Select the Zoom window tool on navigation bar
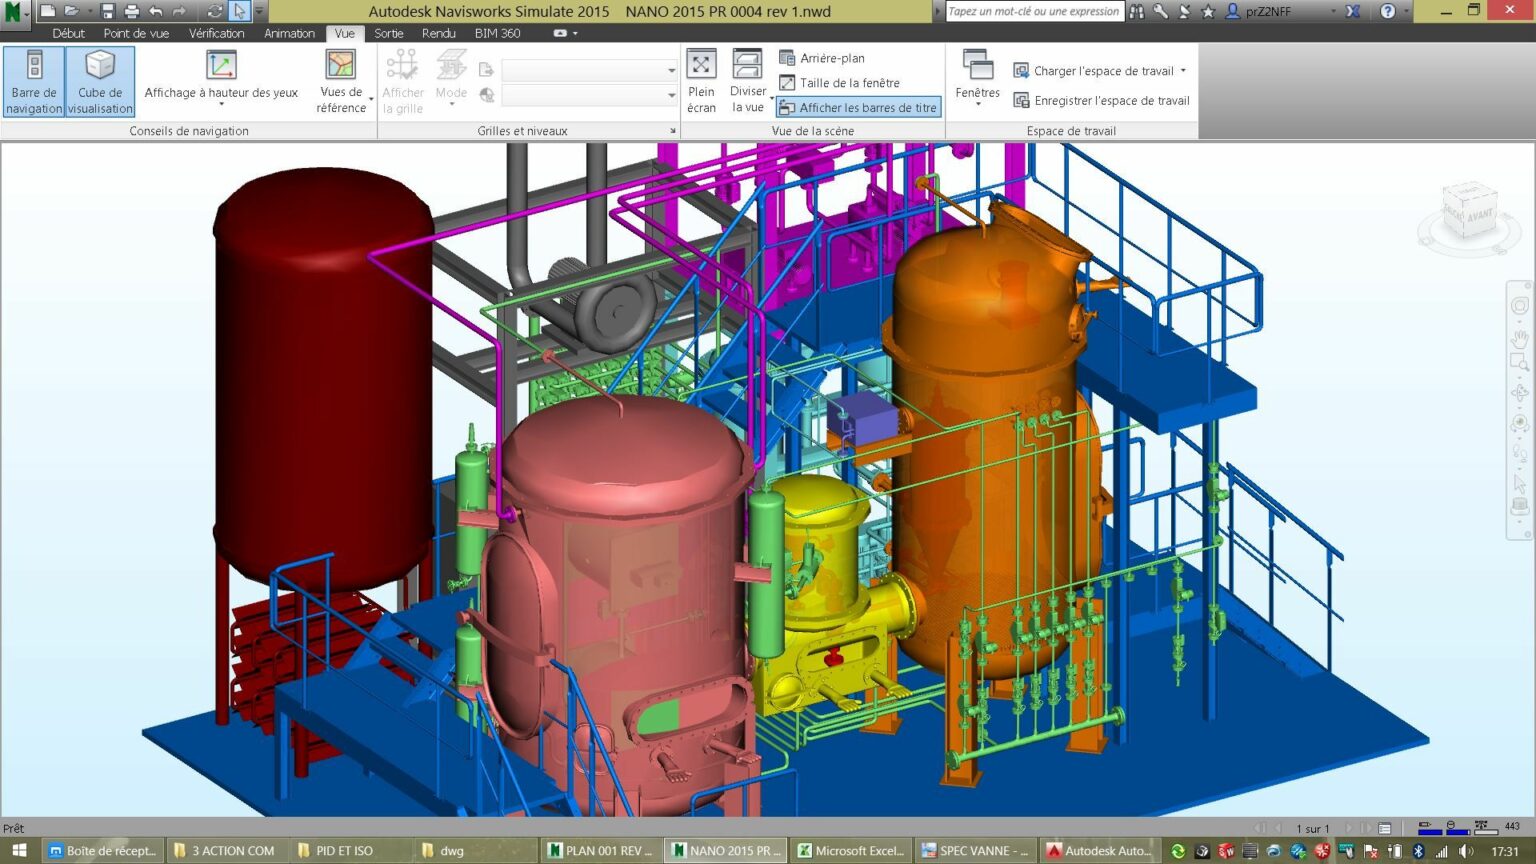 pyautogui.click(x=1520, y=363)
